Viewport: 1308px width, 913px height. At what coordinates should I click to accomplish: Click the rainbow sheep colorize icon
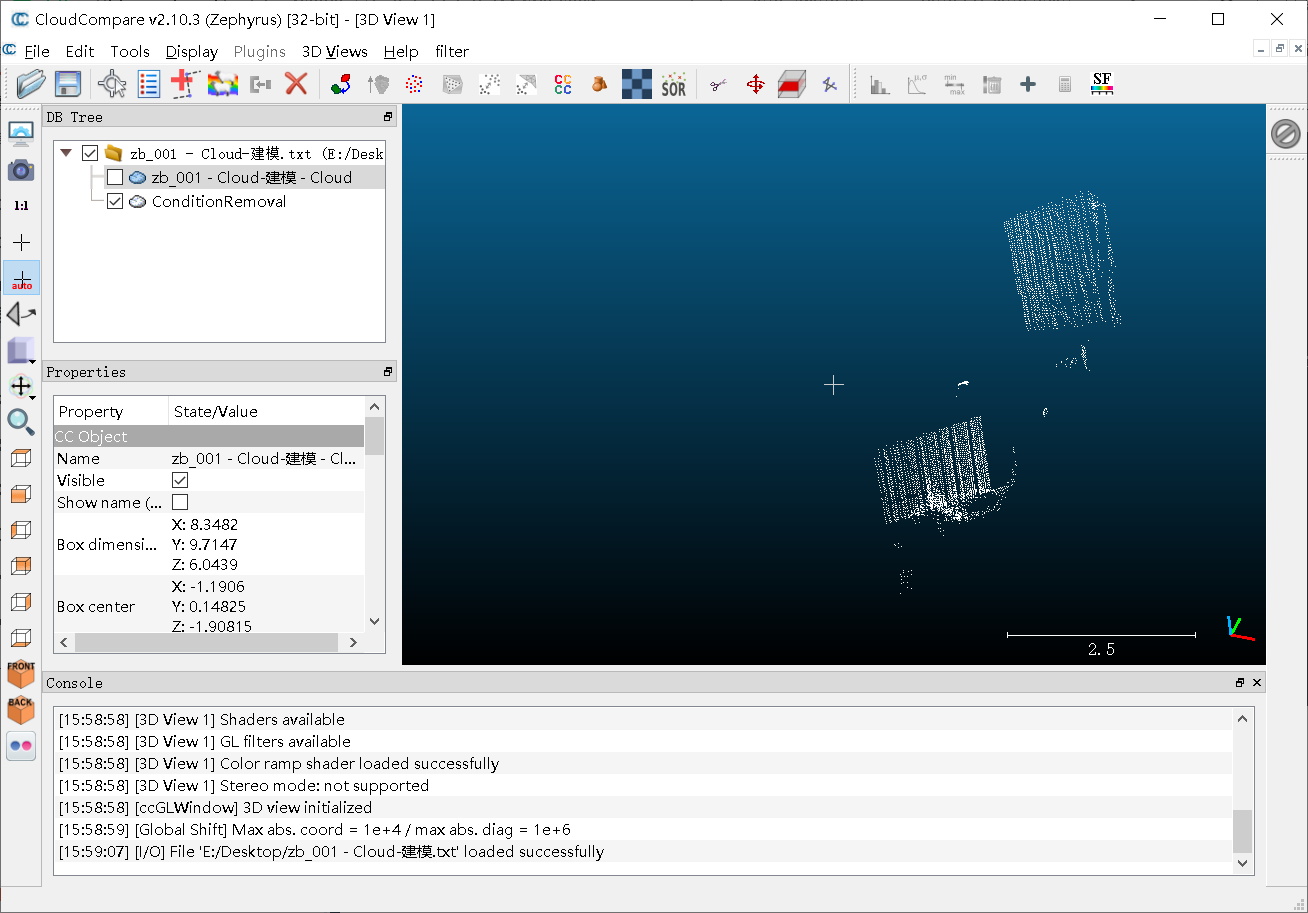(x=222, y=84)
